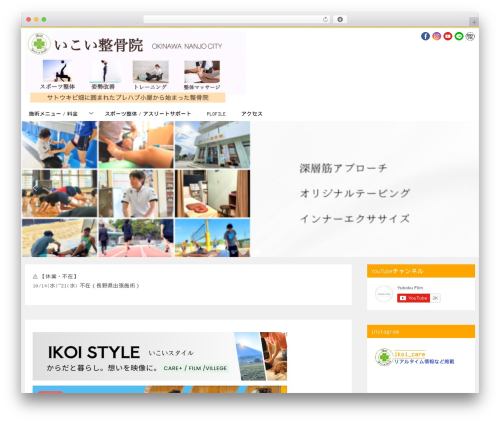Viewport: 500px width, 423px height.
Task: Open the Instagram social icon
Action: pos(436,36)
